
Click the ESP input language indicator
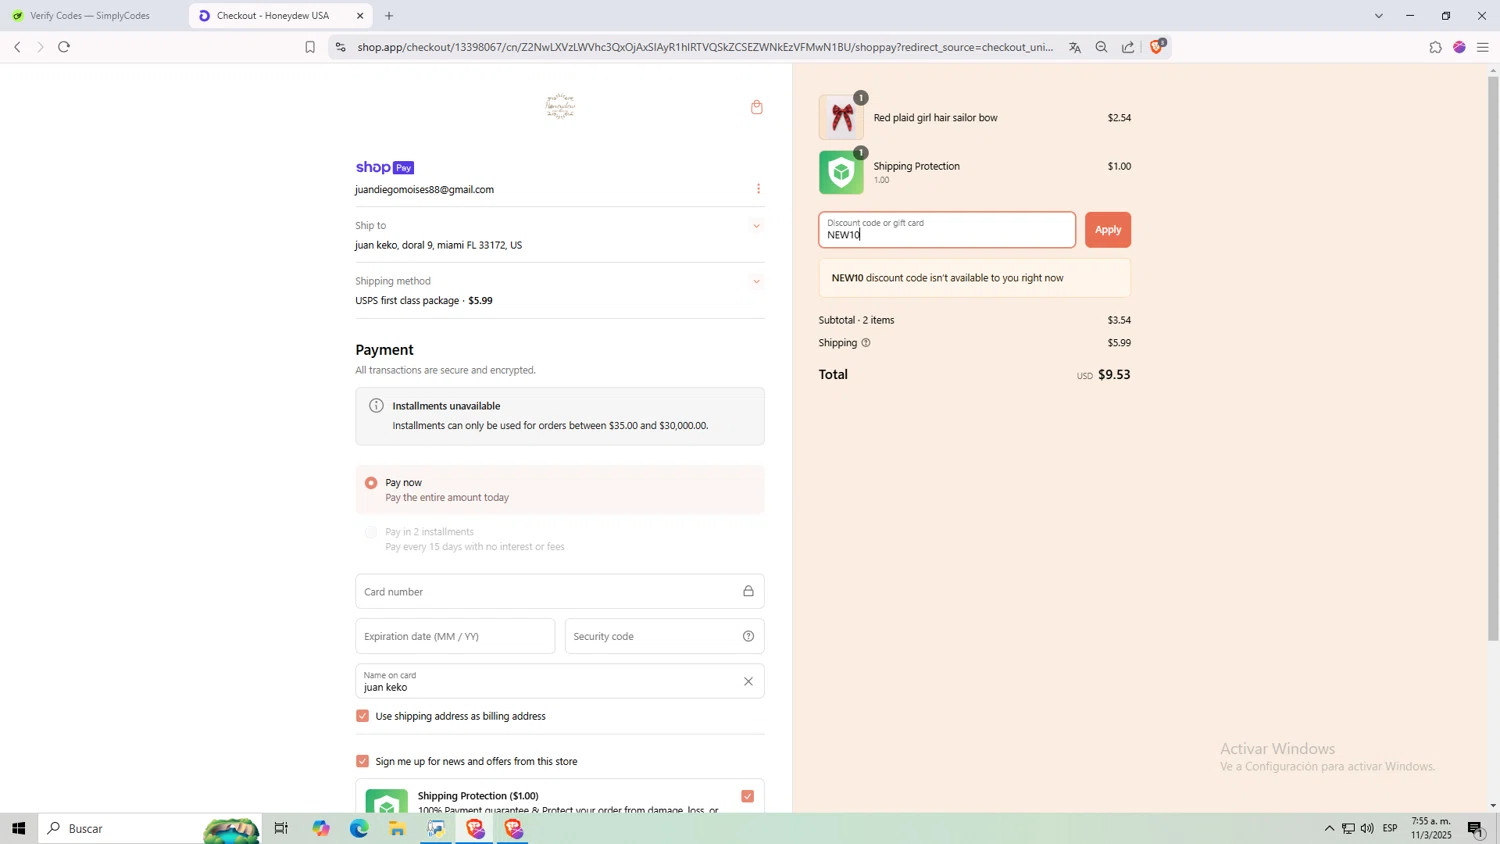click(x=1390, y=828)
